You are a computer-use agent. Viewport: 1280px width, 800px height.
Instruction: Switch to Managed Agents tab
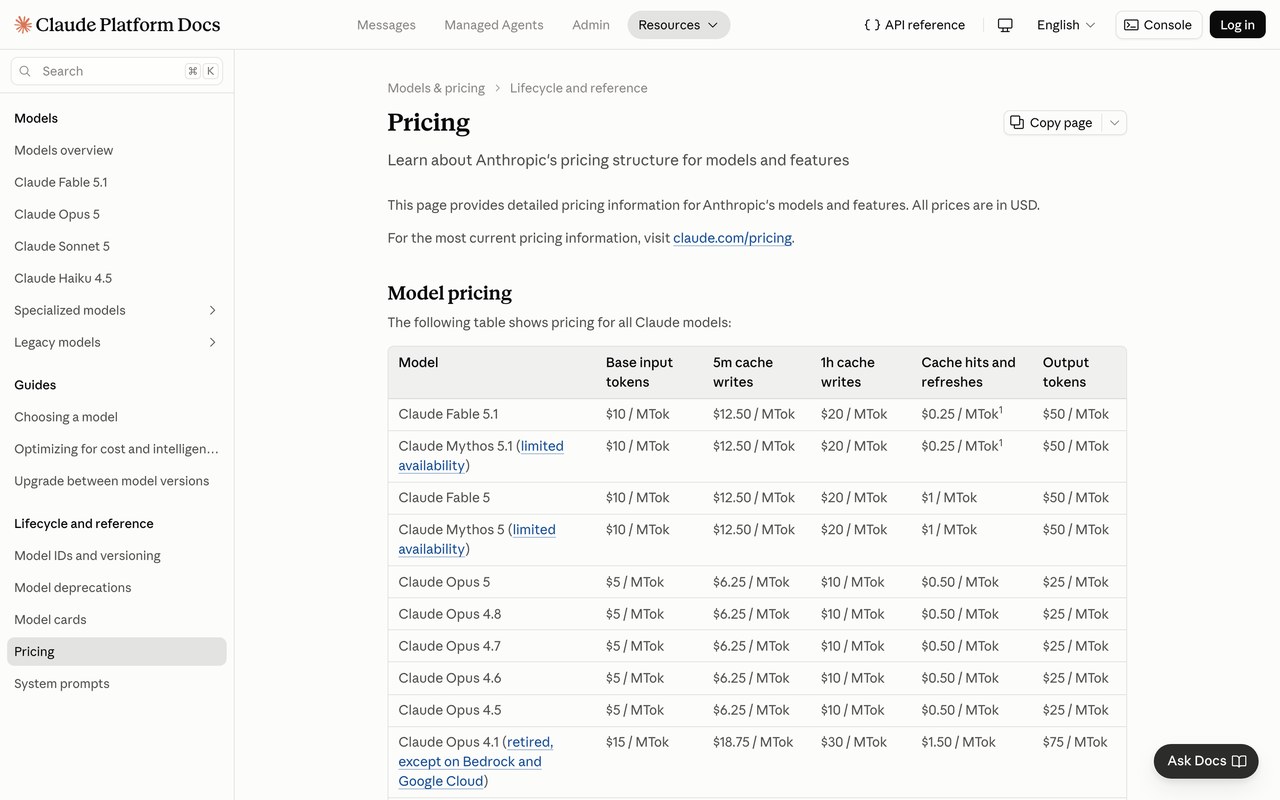[494, 25]
